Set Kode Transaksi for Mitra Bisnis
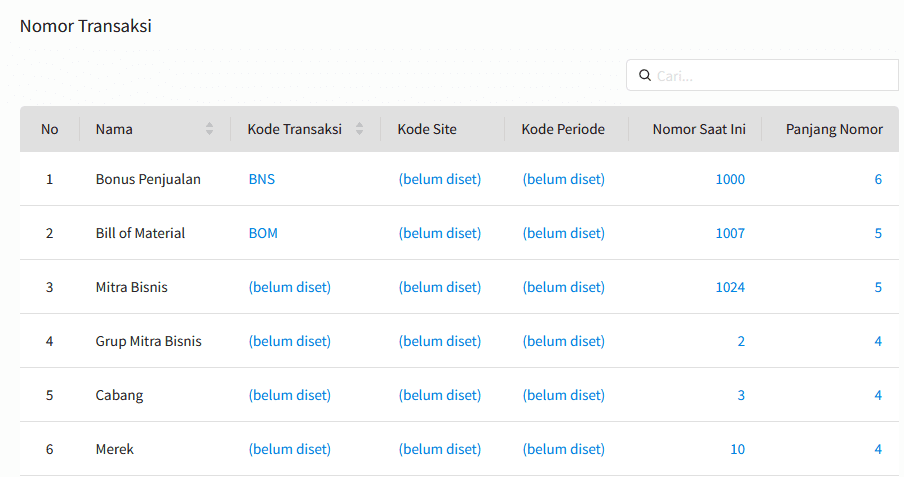904x477 pixels. 289,287
